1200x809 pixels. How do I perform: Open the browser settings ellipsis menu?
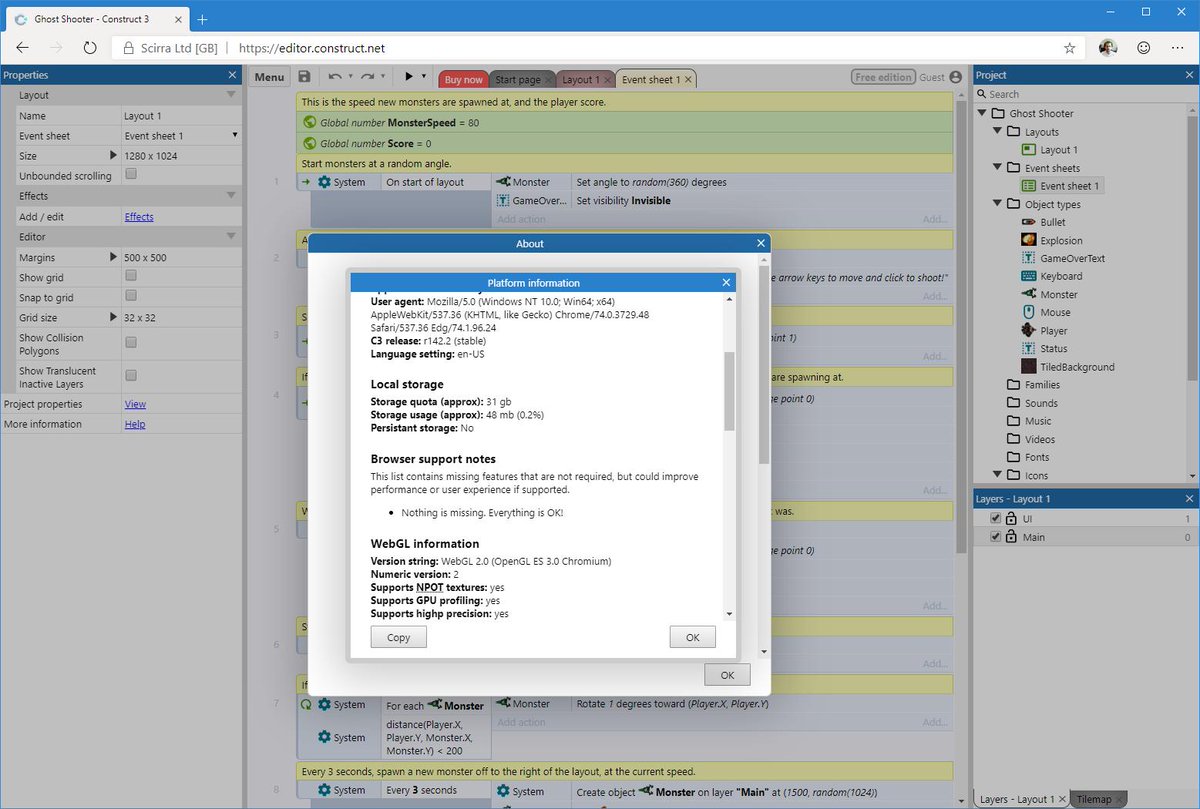click(x=1178, y=47)
